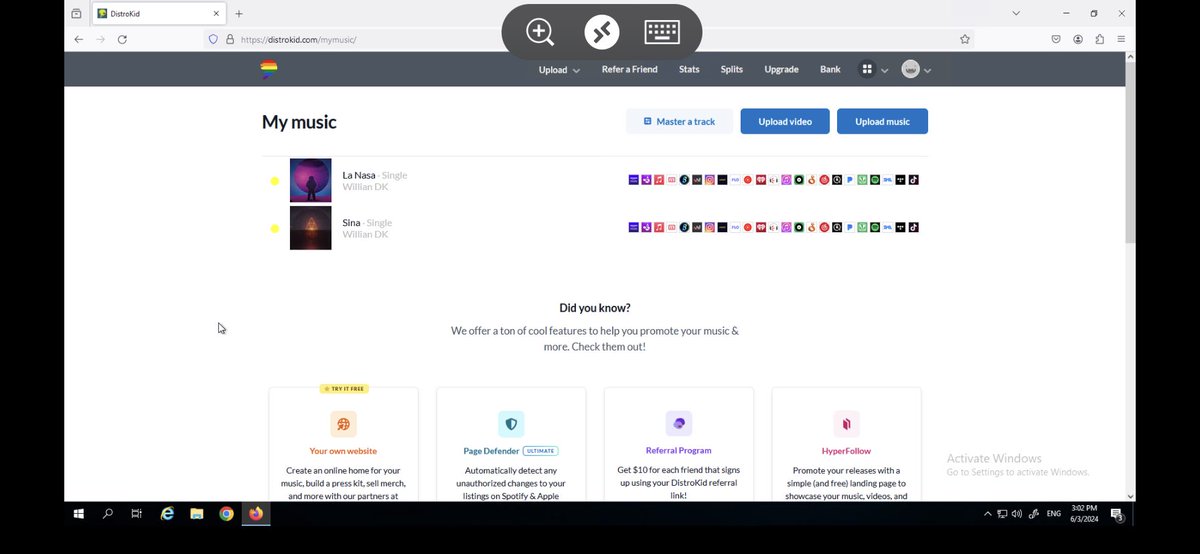Click the Pandora icon in Sina row
This screenshot has height=554, width=1200.
click(x=849, y=227)
